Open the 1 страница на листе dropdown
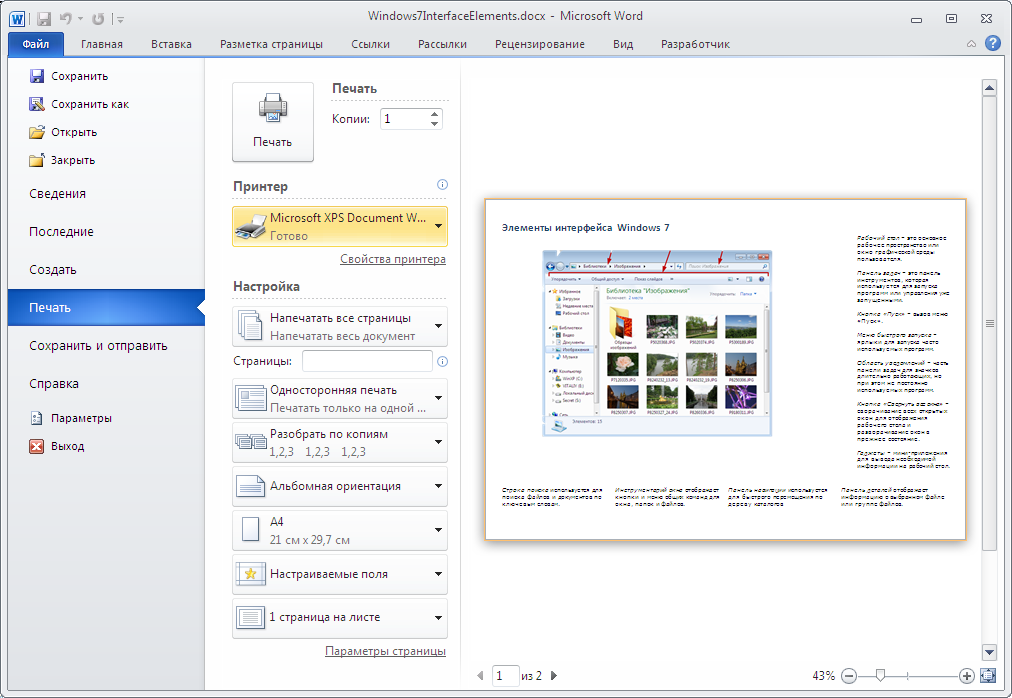Viewport: 1012px width, 698px height. (339, 618)
